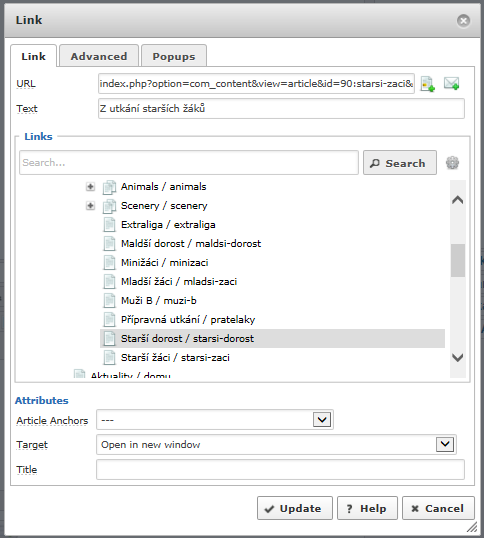Click the links list scrollbar thumb
Screen dimensions: 484x538
(x=458, y=260)
